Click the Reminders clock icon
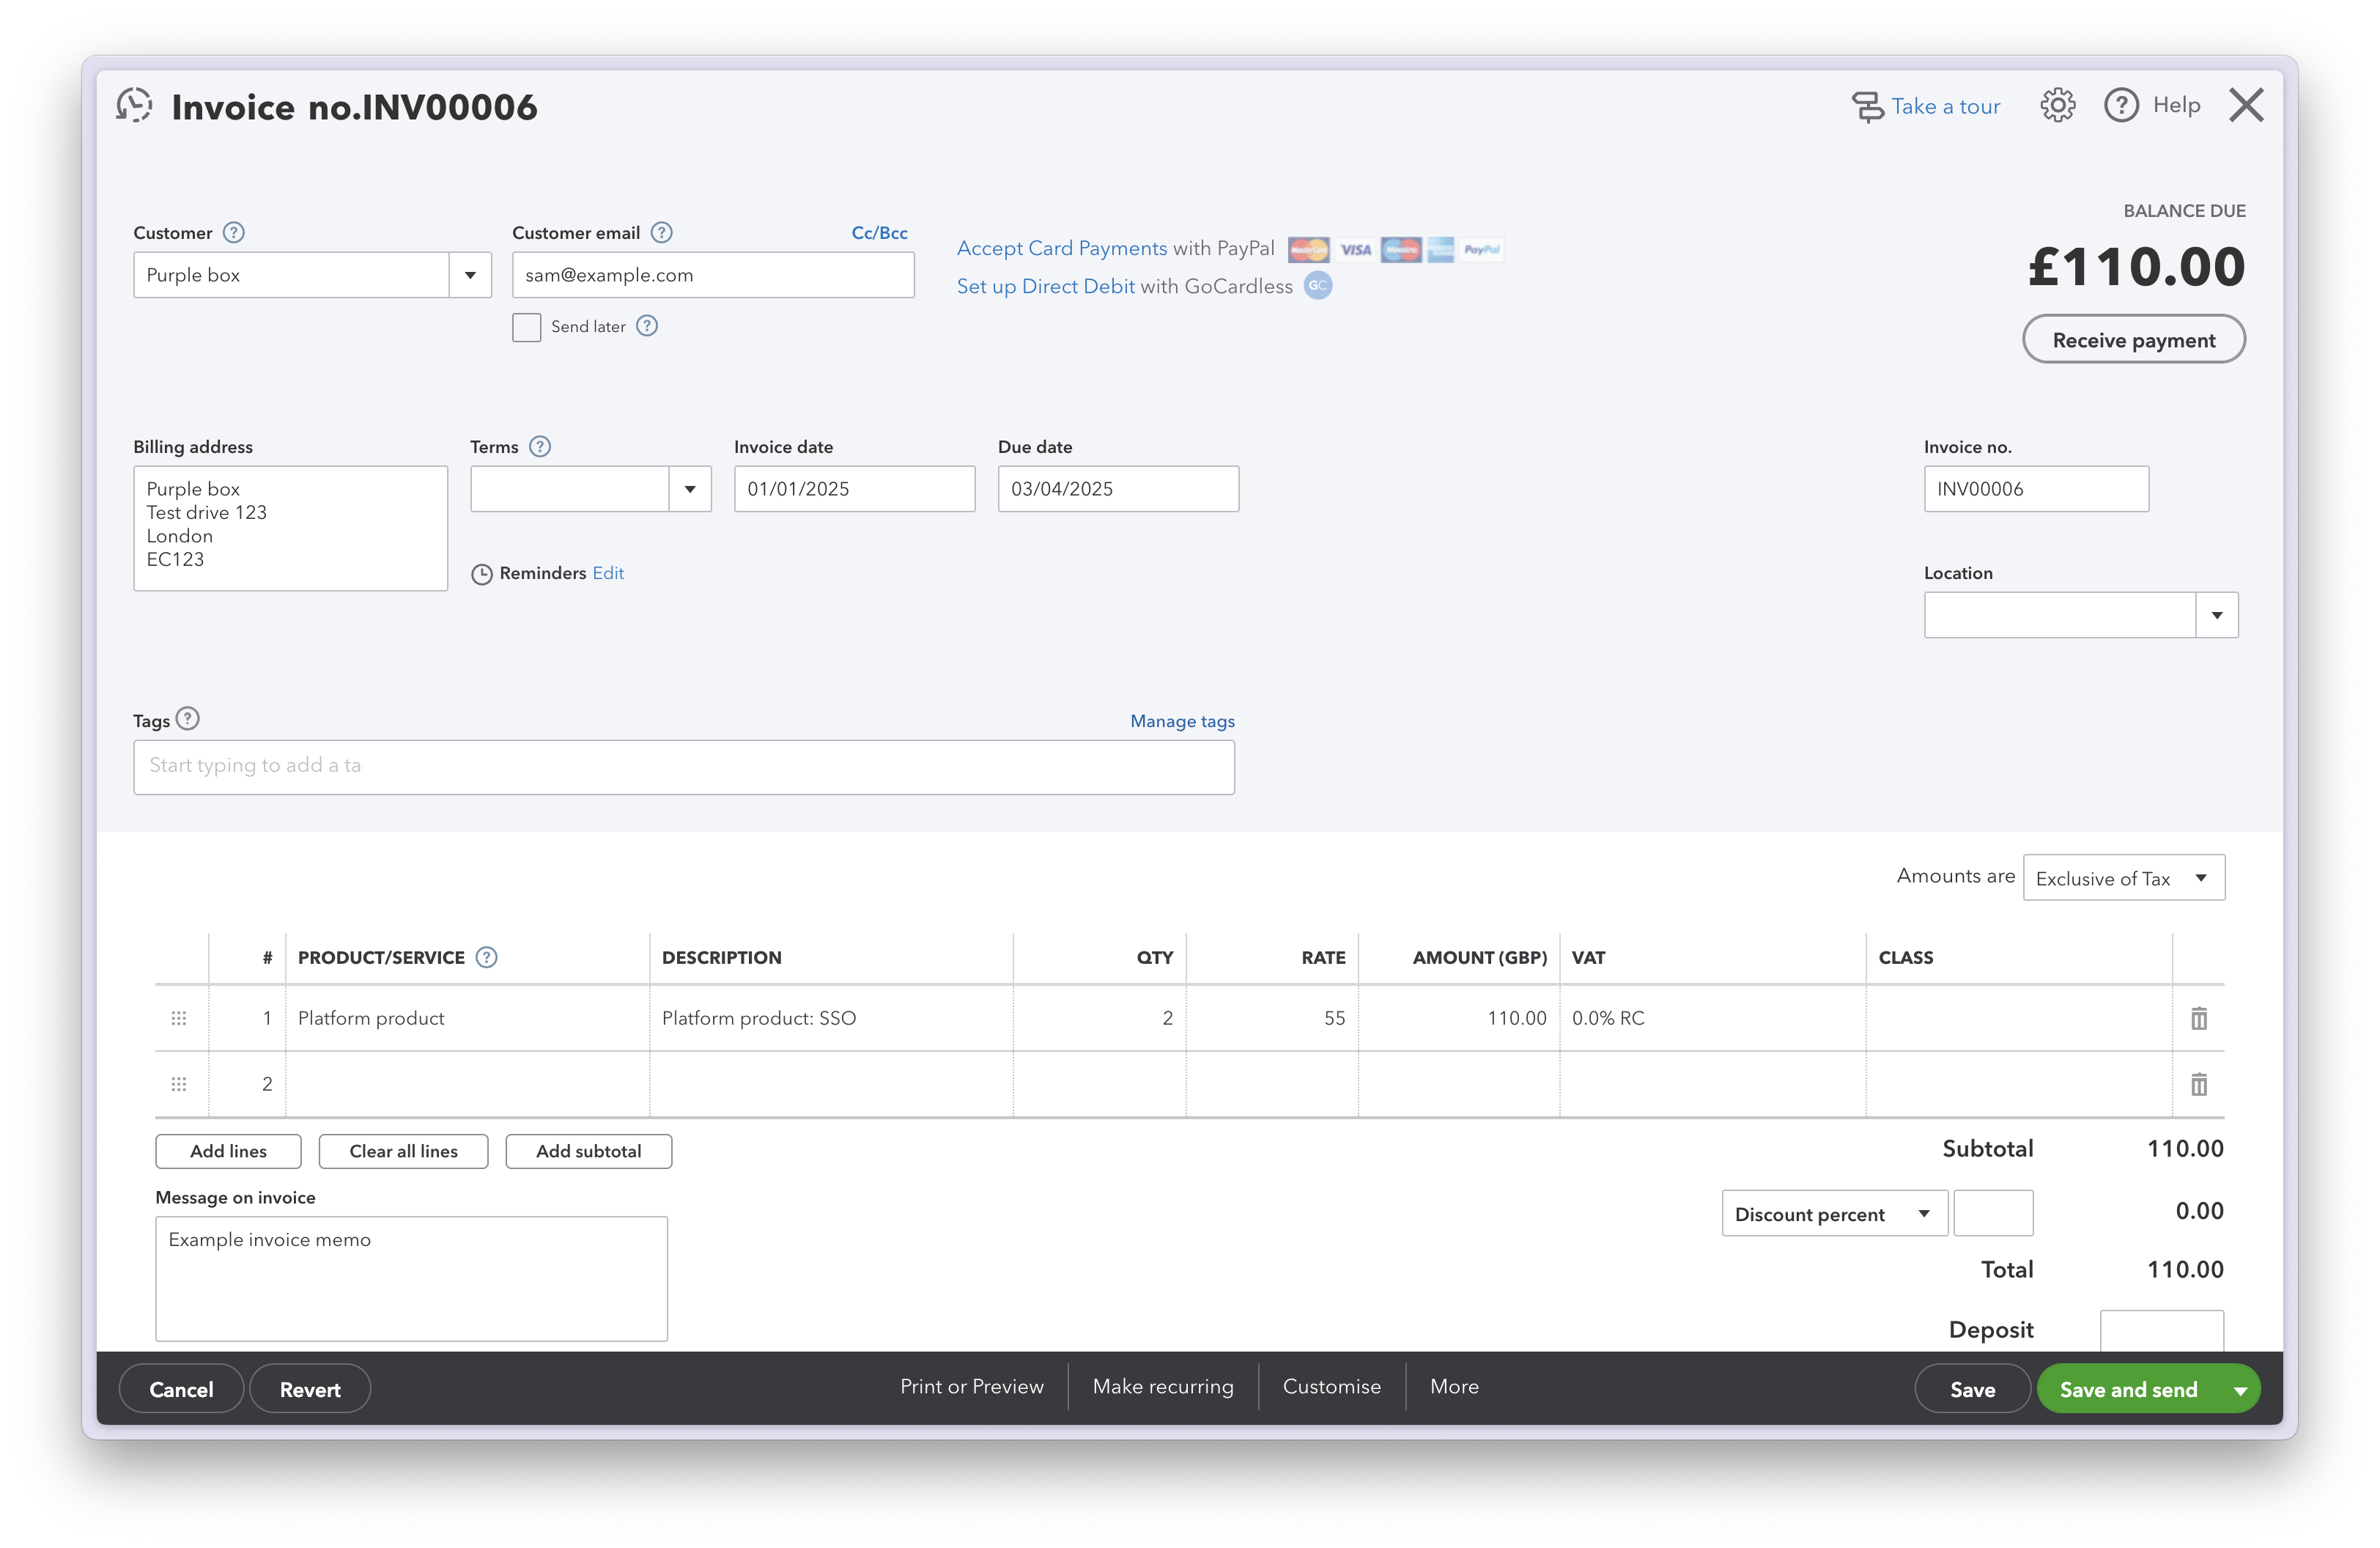Image resolution: width=2380 pixels, height=1548 pixels. (482, 574)
